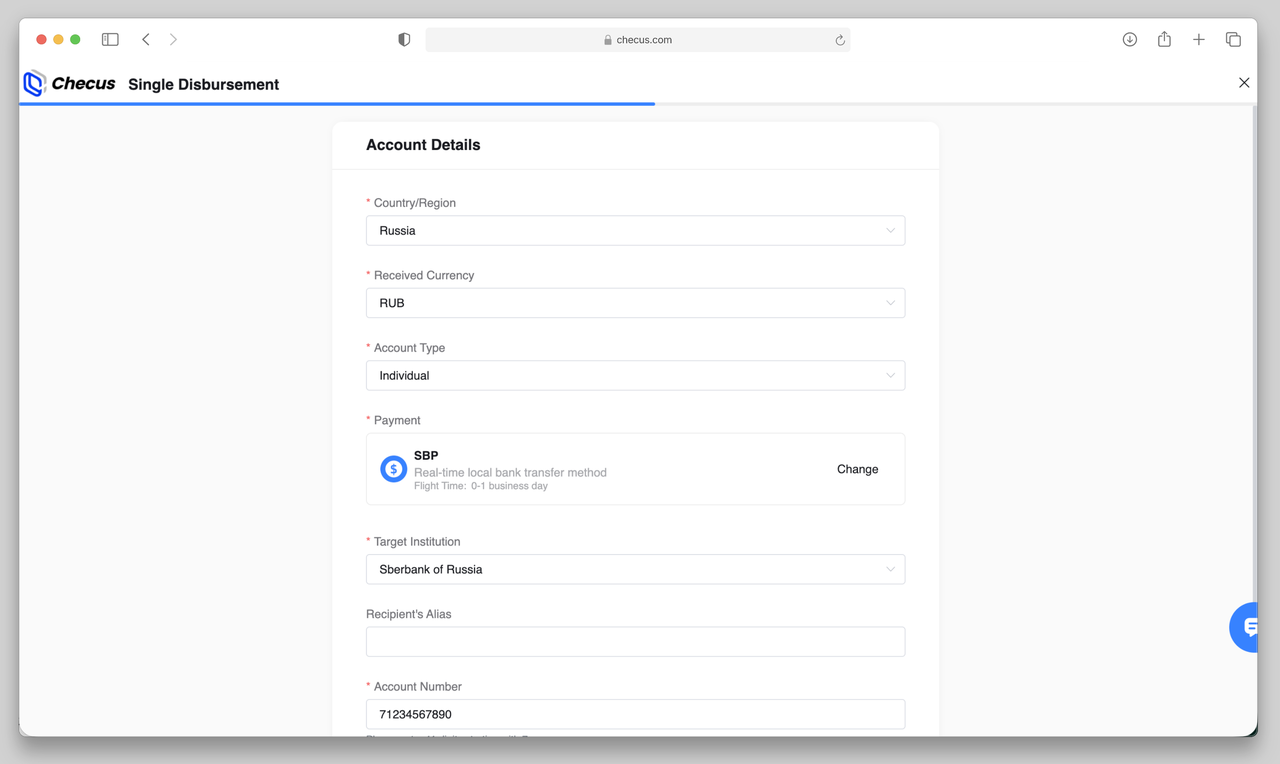Open the Target Institution Sberbank dropdown

point(635,570)
